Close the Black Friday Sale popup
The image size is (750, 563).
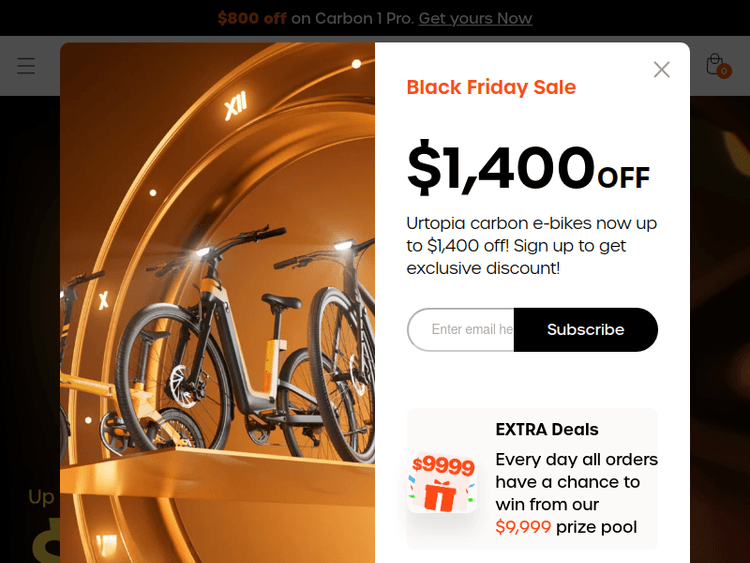[x=661, y=69]
